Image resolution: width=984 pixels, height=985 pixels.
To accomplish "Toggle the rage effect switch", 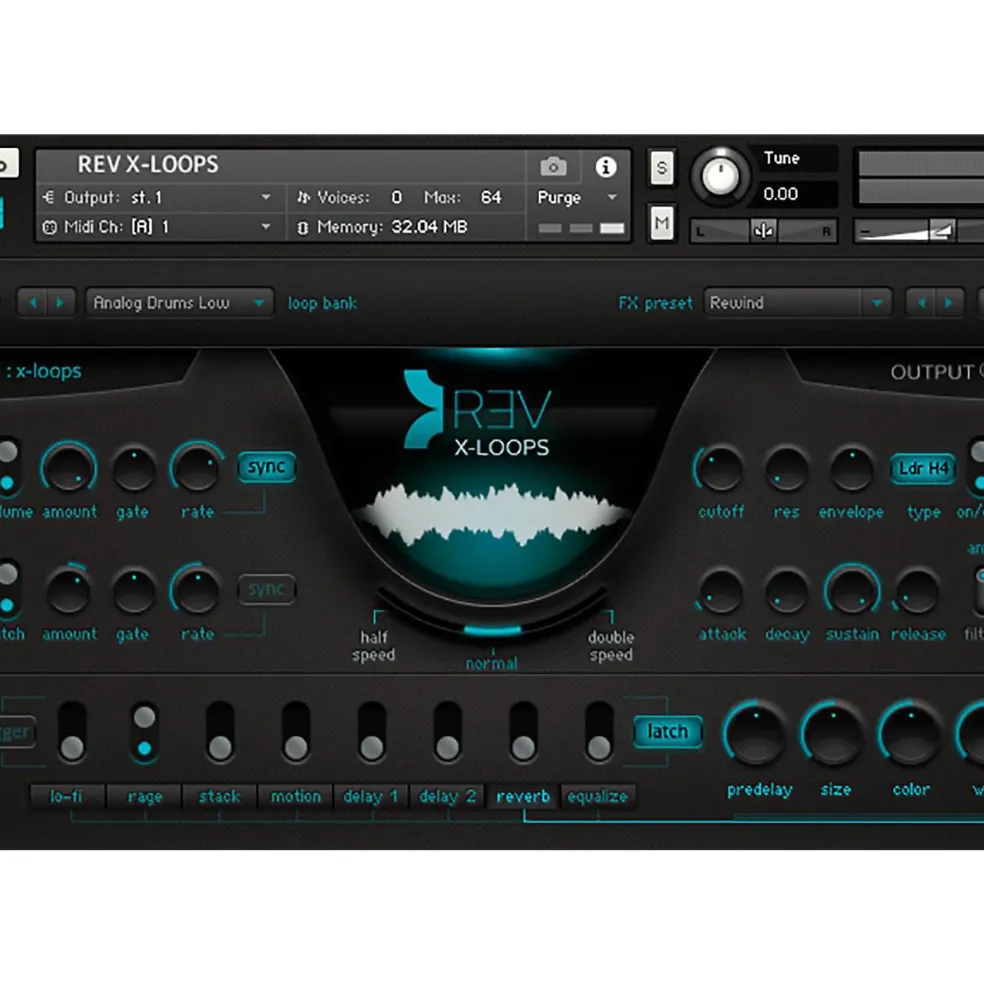I will [145, 732].
